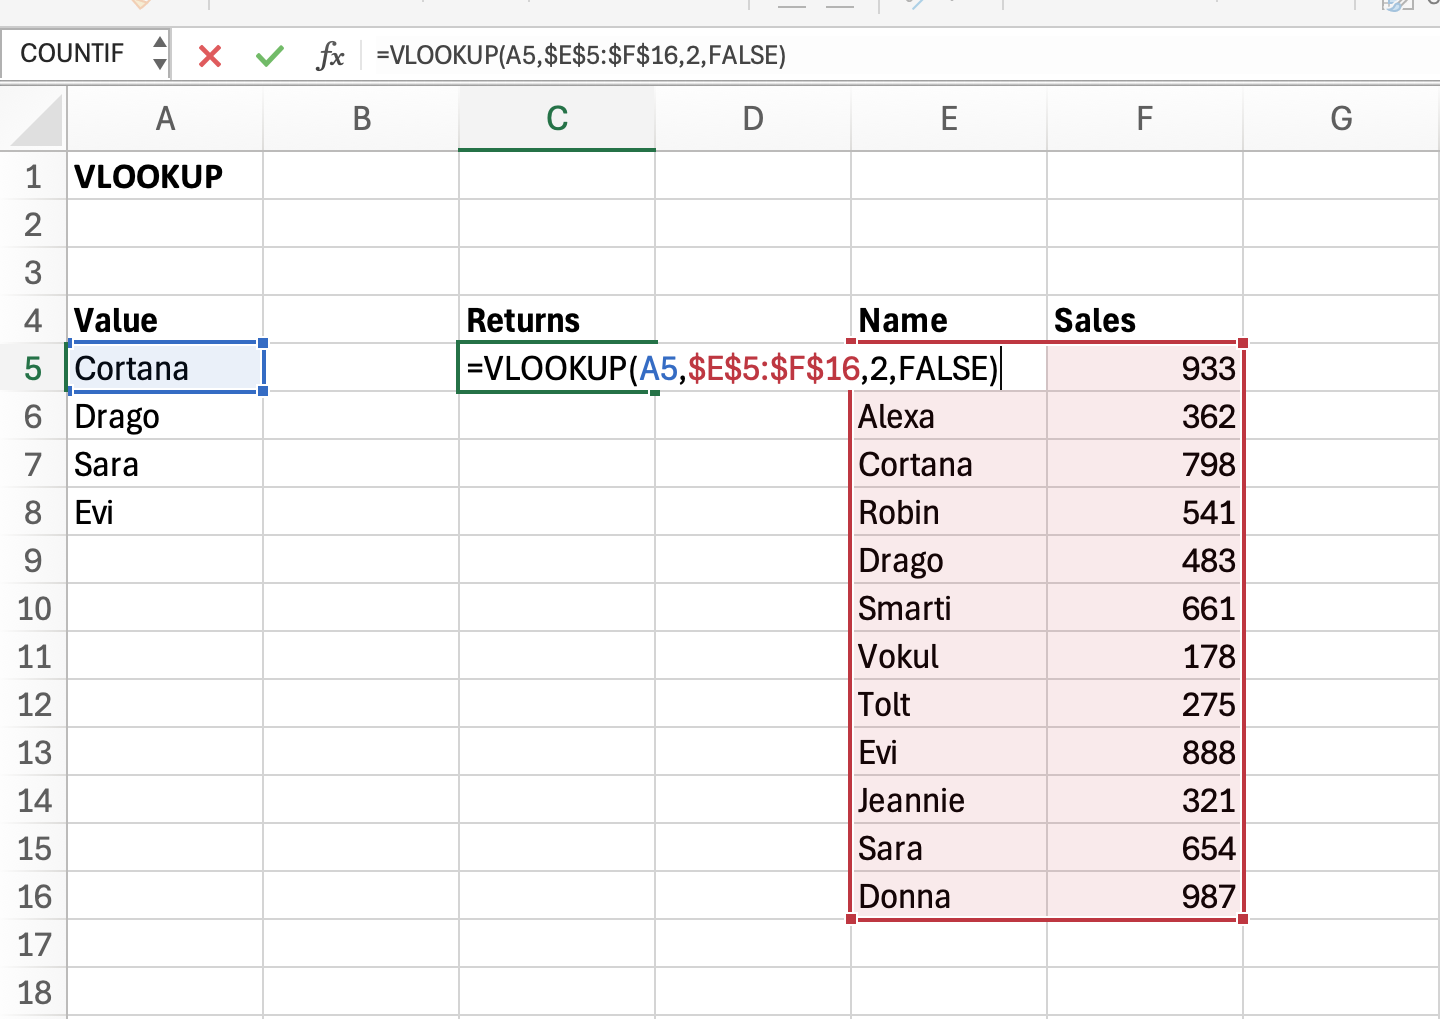This screenshot has height=1019, width=1440.
Task: Click the Returns header cell
Action: [557, 320]
